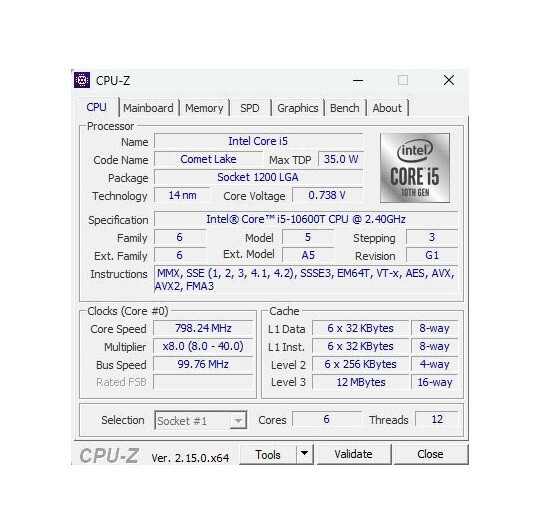Click the disabled maximize box icon

pos(403,80)
